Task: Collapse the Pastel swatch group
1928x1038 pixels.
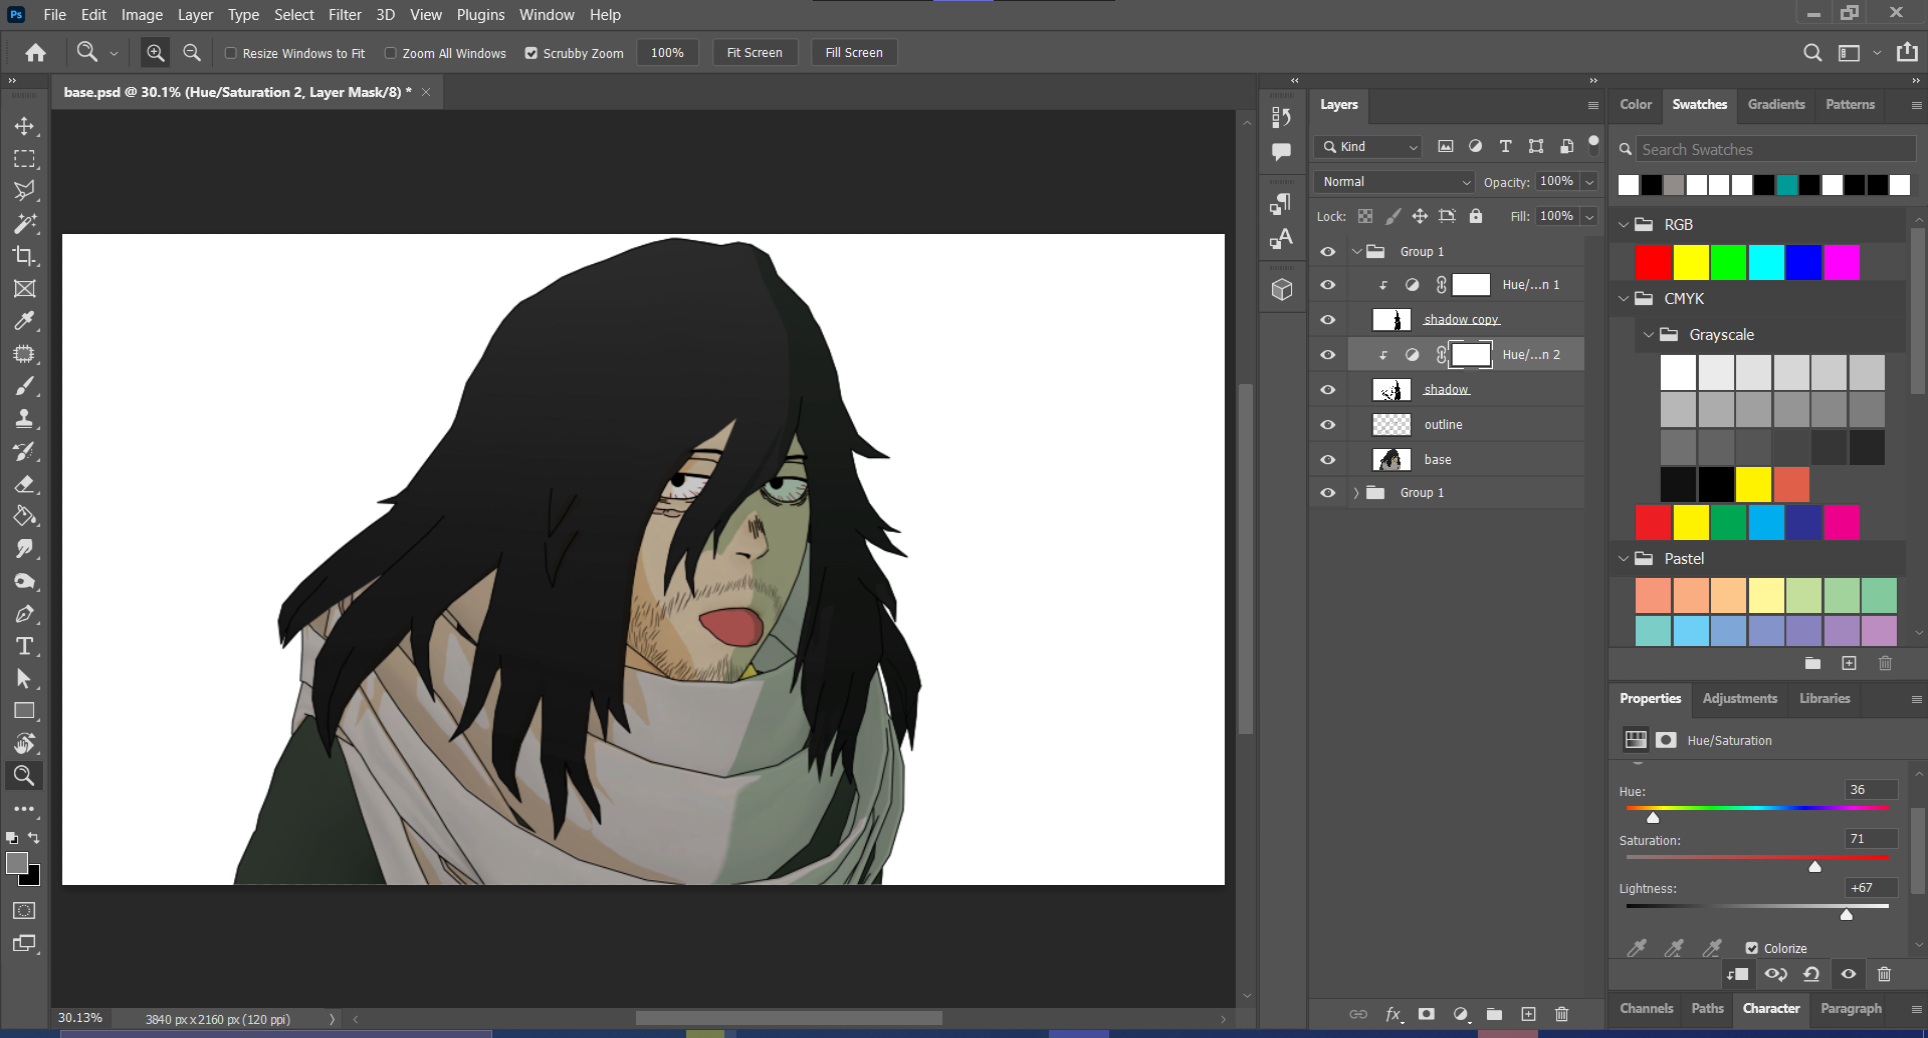Action: (x=1624, y=559)
